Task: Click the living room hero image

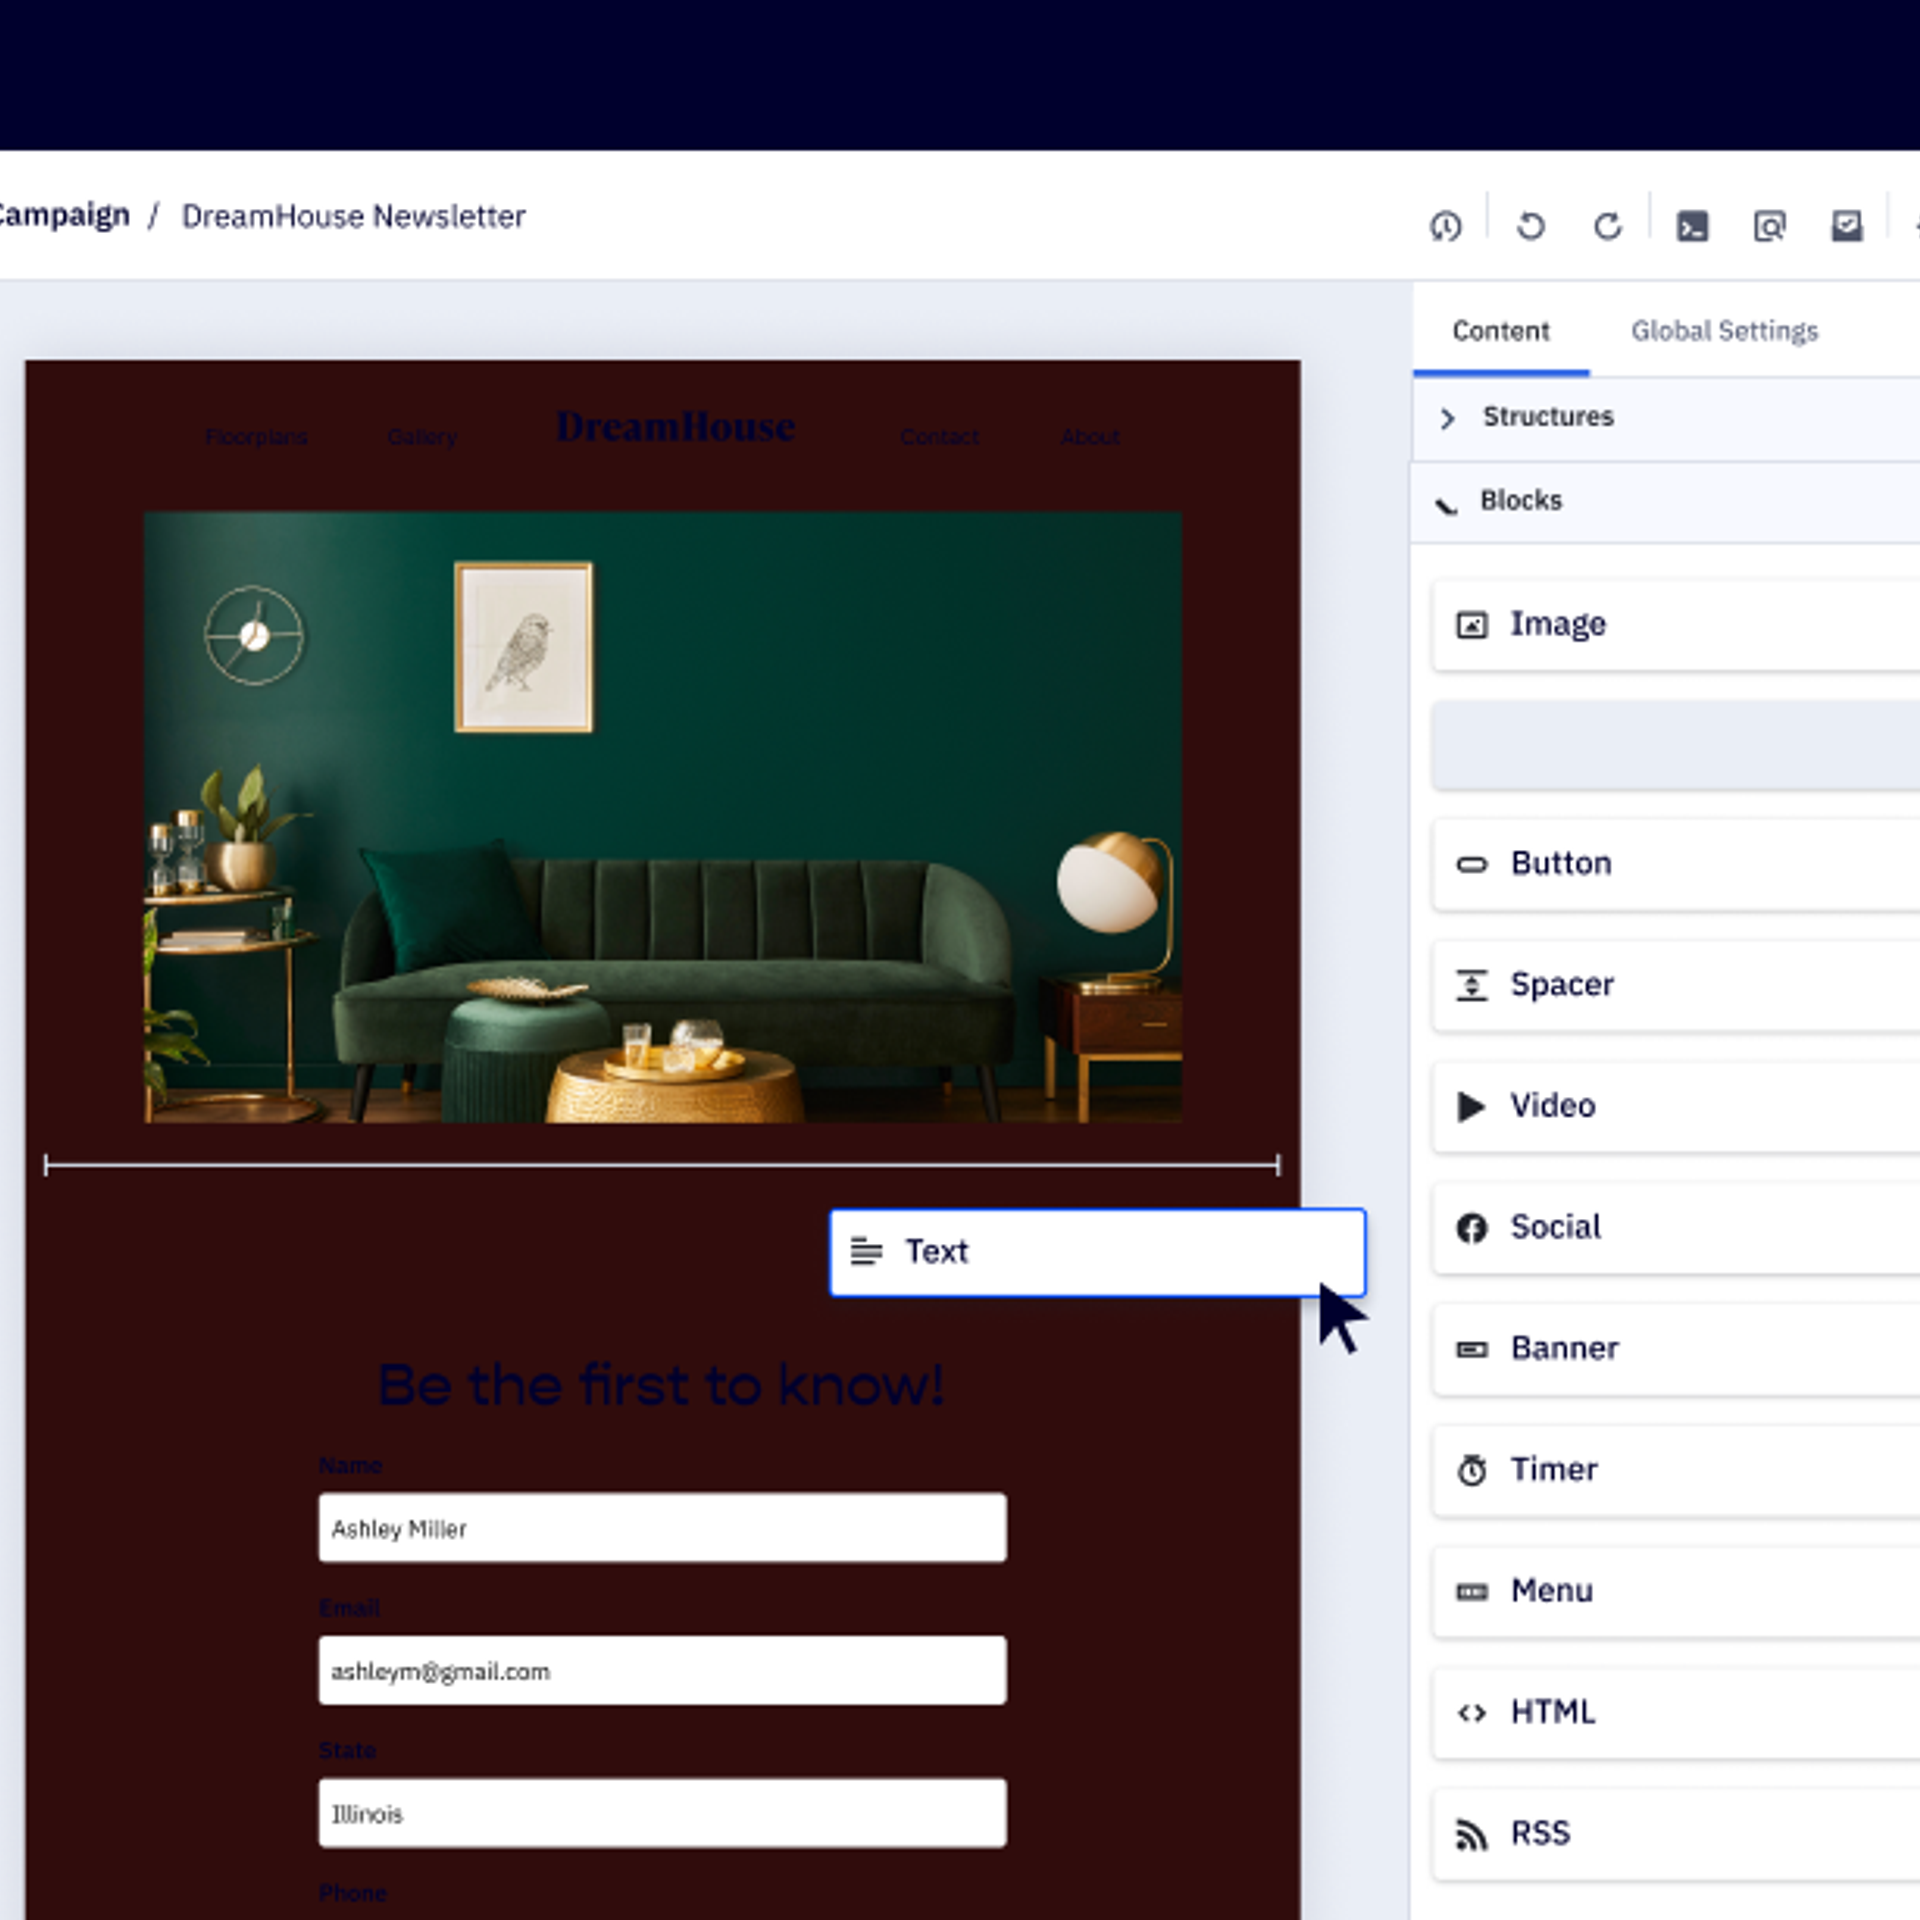Action: pos(662,816)
